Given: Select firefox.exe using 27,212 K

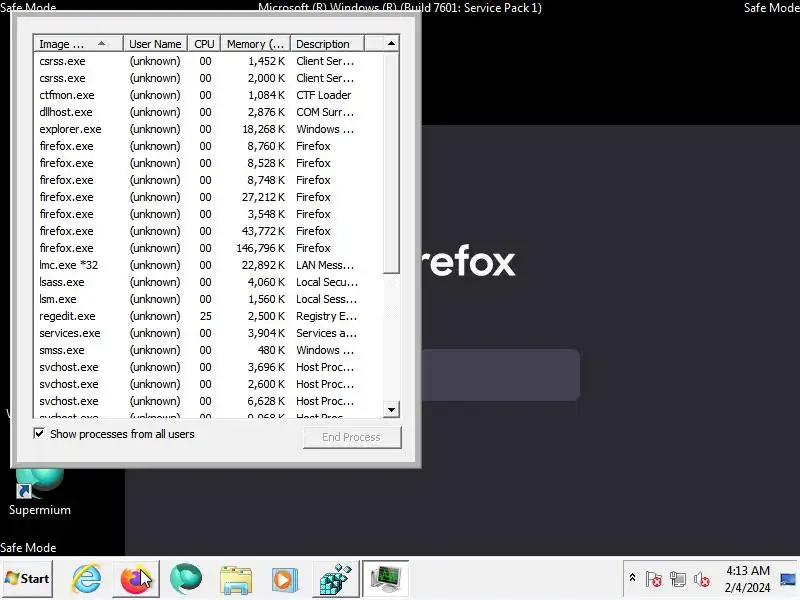Looking at the screenshot, I should tap(208, 197).
